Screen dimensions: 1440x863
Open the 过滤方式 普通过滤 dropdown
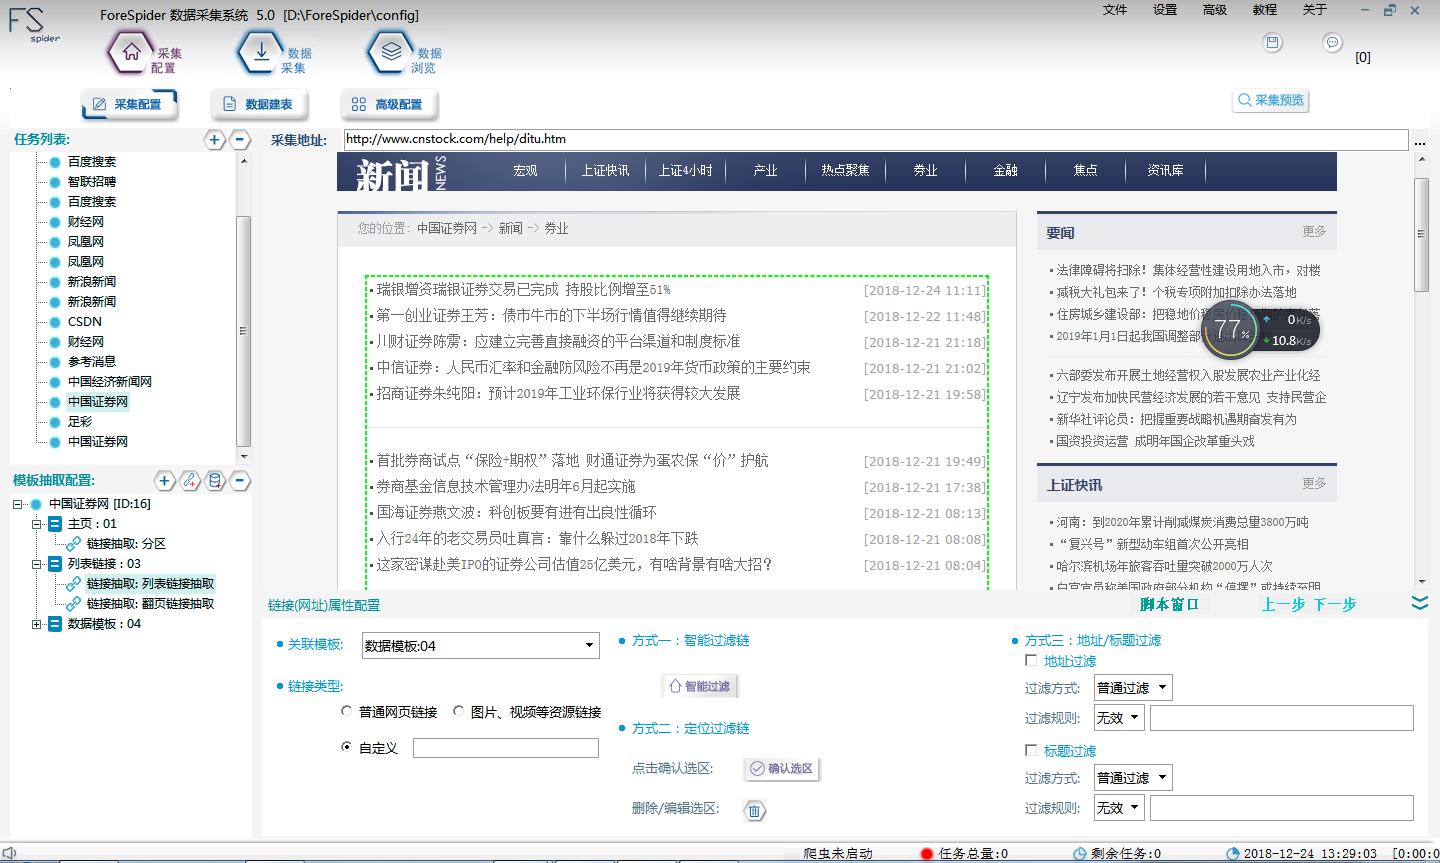click(x=1132, y=687)
